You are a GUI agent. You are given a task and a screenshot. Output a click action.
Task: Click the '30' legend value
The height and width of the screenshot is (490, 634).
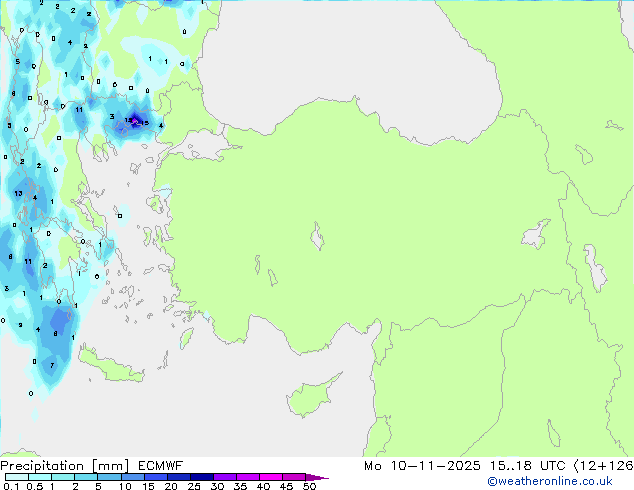(217, 486)
